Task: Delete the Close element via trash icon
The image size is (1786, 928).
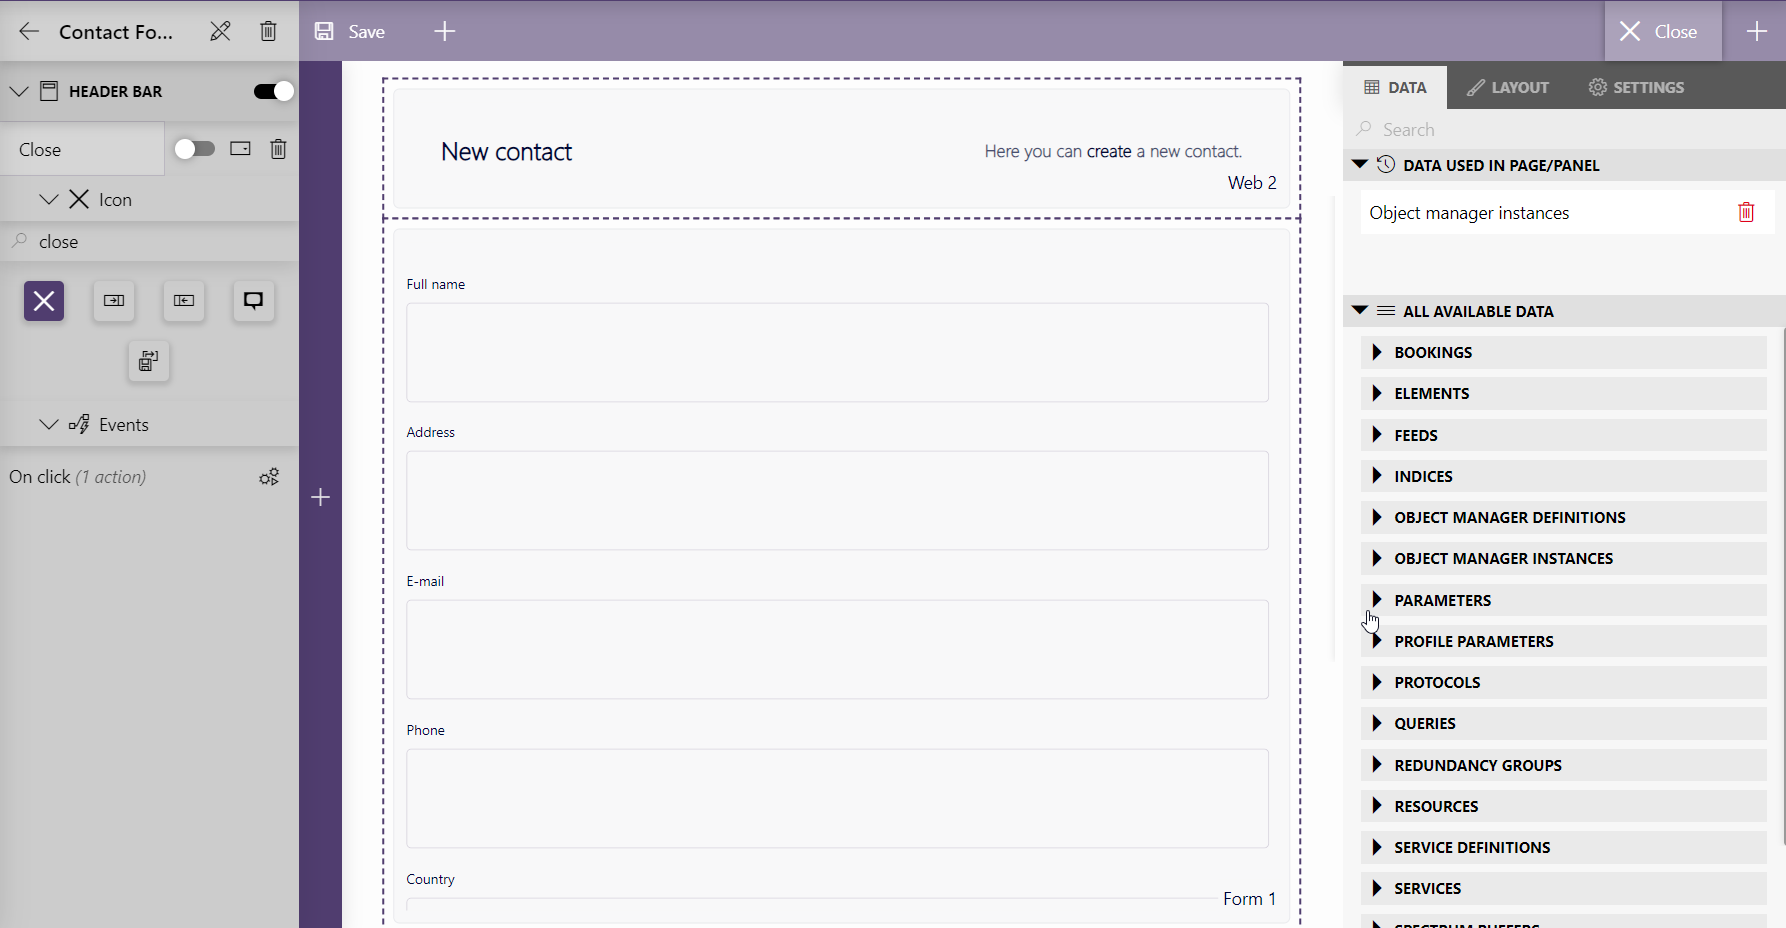Action: (x=277, y=148)
